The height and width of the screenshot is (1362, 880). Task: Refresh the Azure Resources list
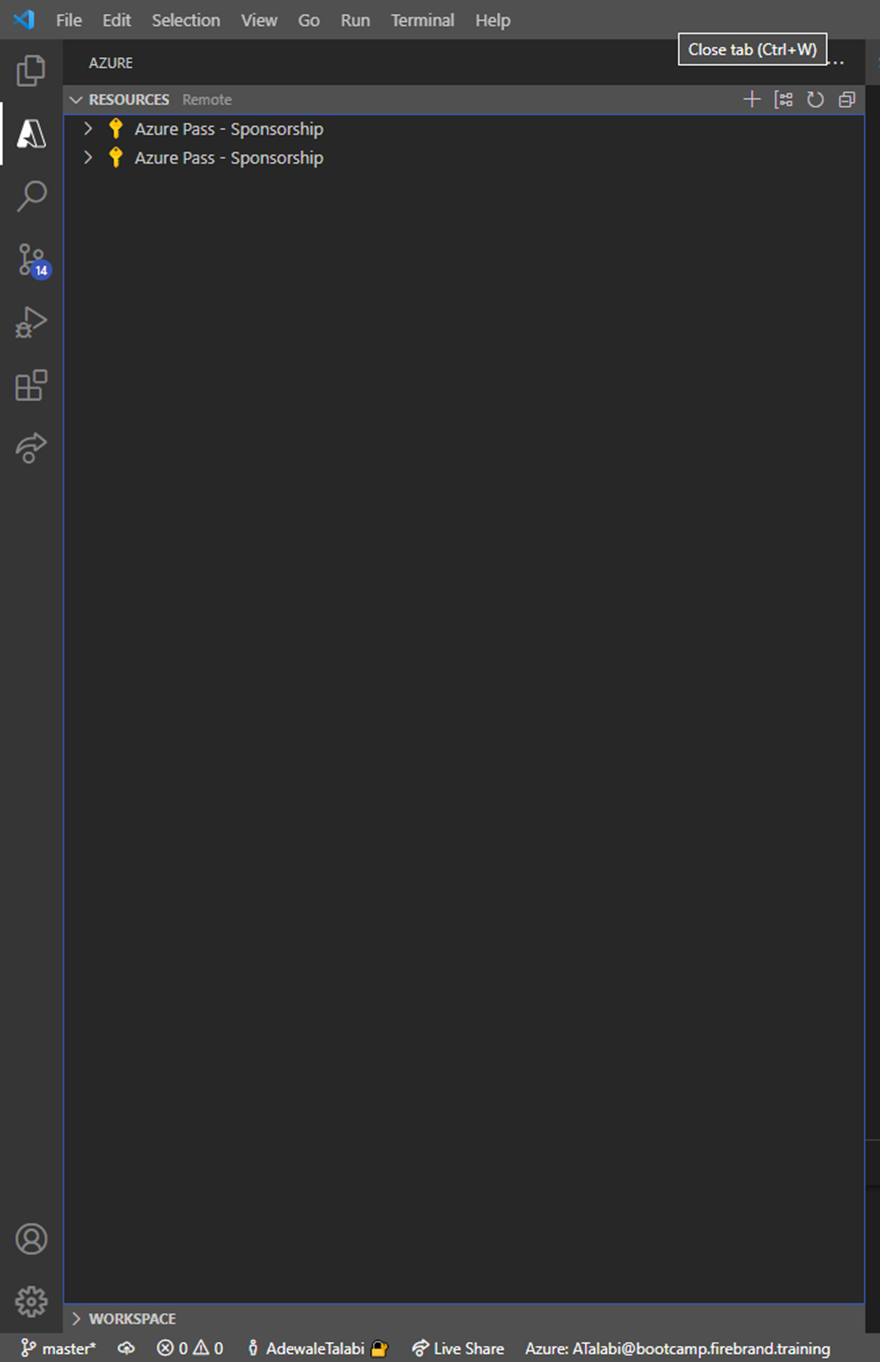pyautogui.click(x=815, y=99)
